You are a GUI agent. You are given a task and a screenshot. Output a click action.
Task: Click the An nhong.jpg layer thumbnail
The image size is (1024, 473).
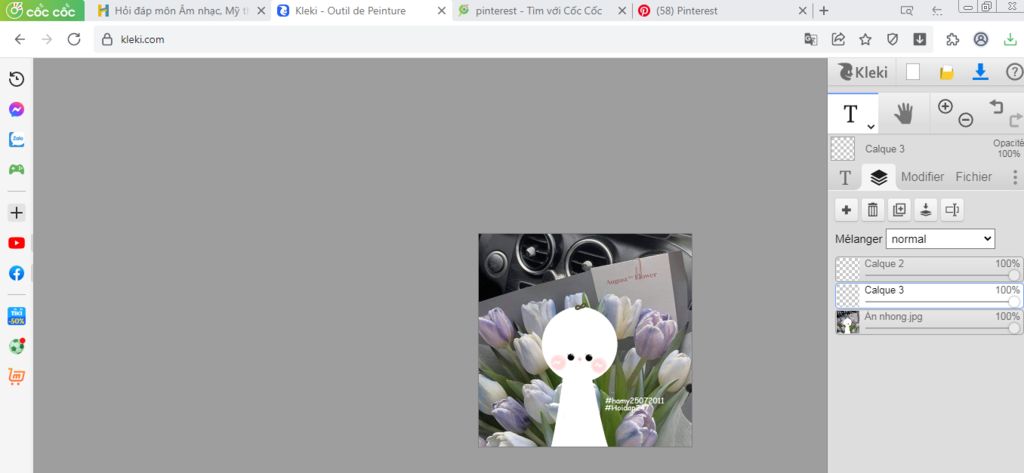(x=848, y=322)
